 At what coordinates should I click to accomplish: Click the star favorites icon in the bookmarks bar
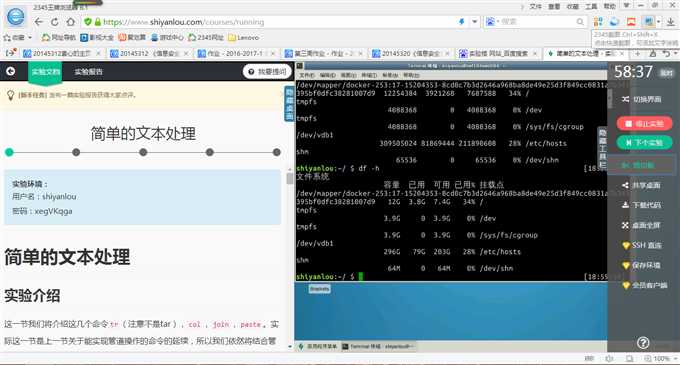point(7,38)
